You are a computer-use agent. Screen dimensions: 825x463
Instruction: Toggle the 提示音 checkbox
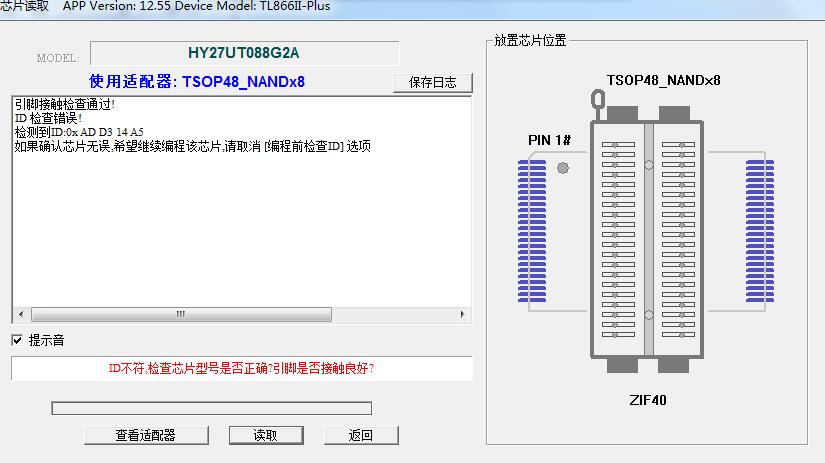(17, 340)
